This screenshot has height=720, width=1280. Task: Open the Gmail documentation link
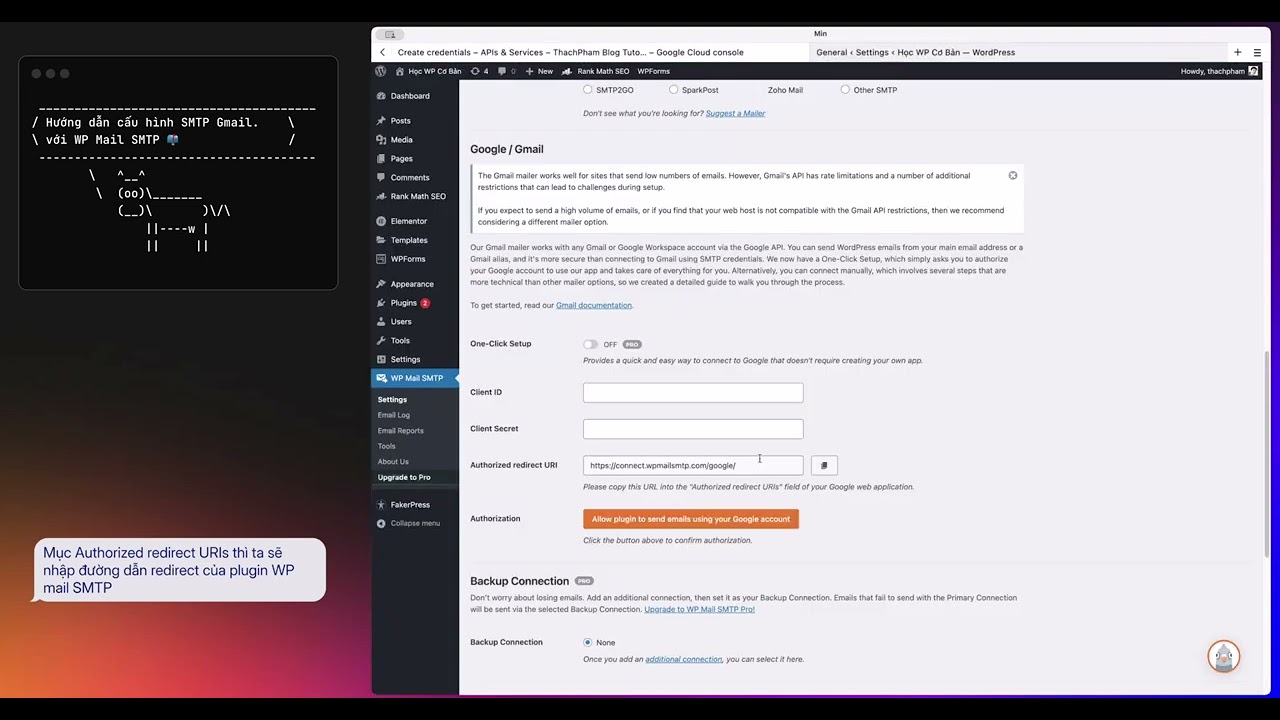pos(594,305)
